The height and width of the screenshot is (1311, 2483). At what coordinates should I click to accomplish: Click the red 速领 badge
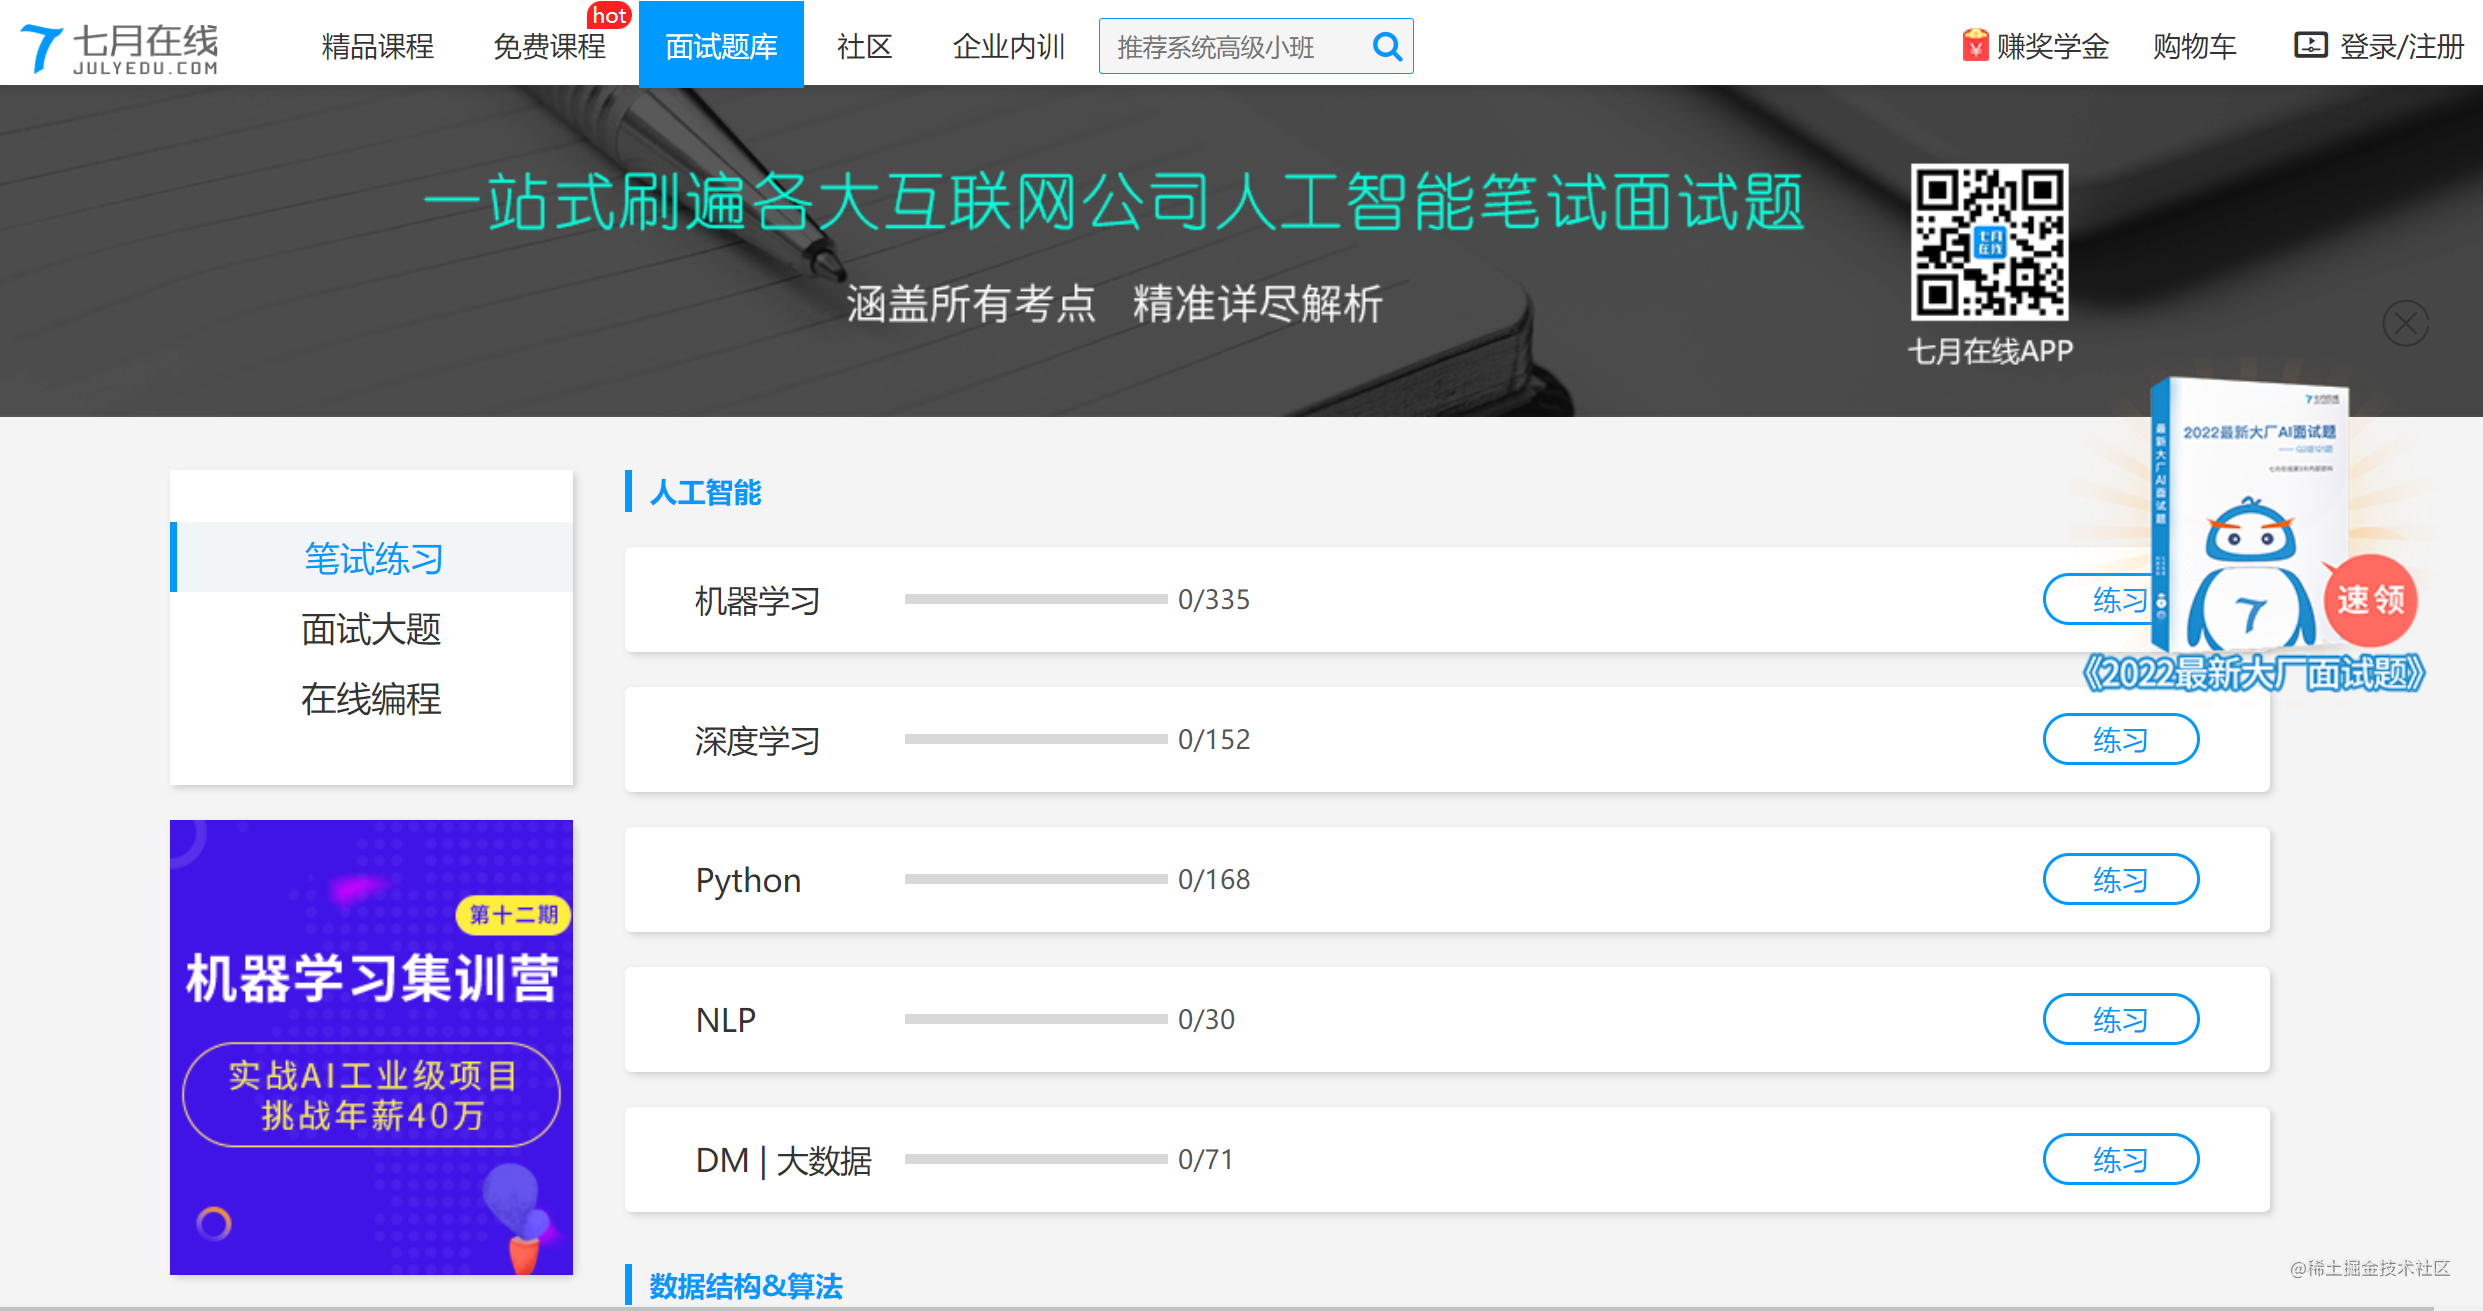tap(2371, 599)
